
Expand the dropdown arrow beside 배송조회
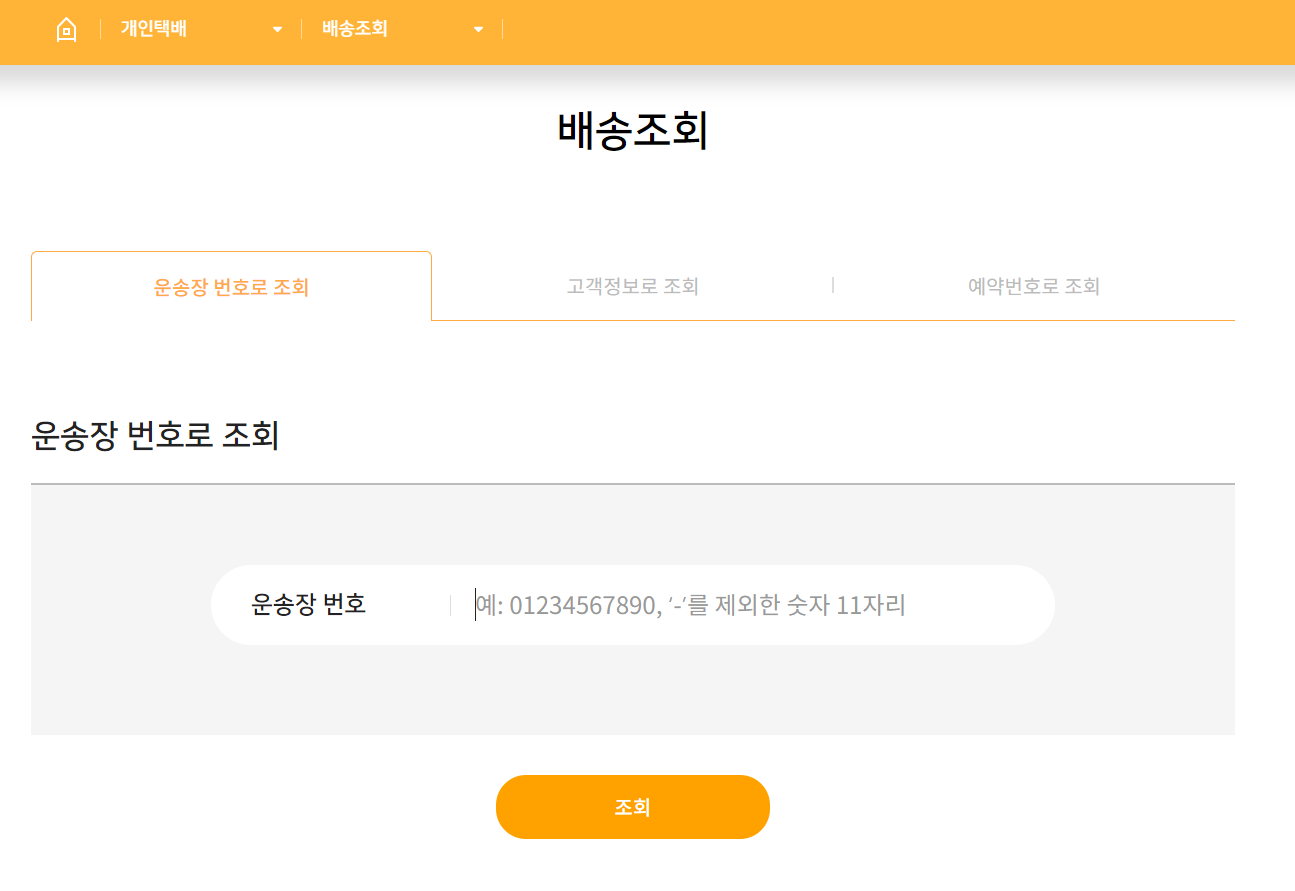coord(478,29)
